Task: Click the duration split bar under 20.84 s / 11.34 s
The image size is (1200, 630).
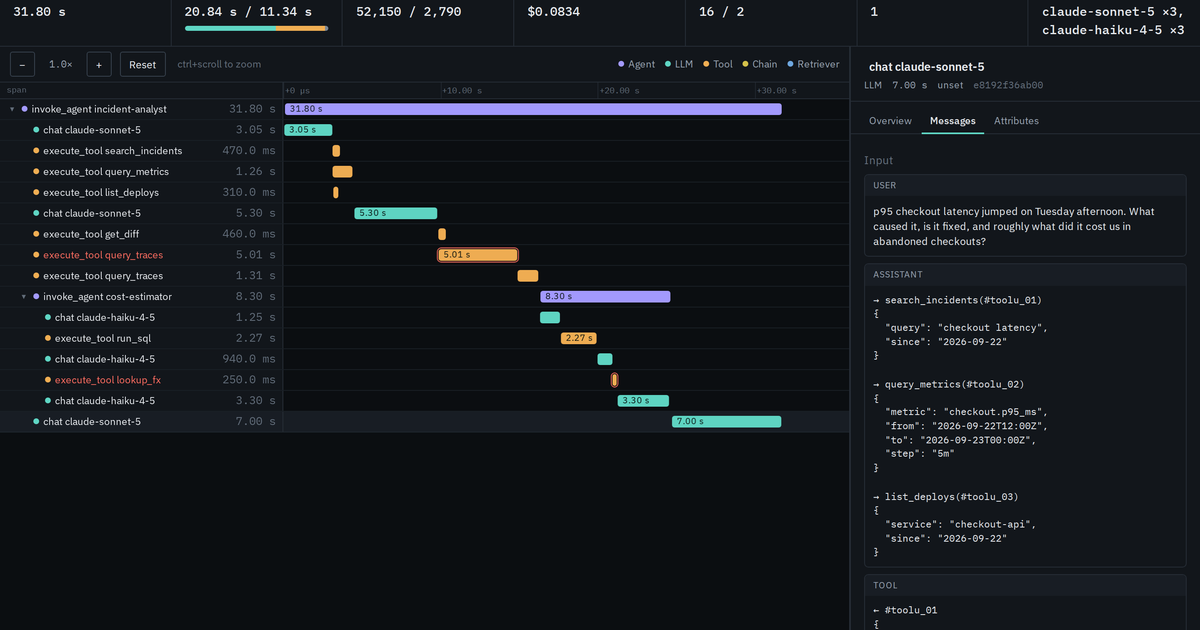Action: [x=256, y=29]
